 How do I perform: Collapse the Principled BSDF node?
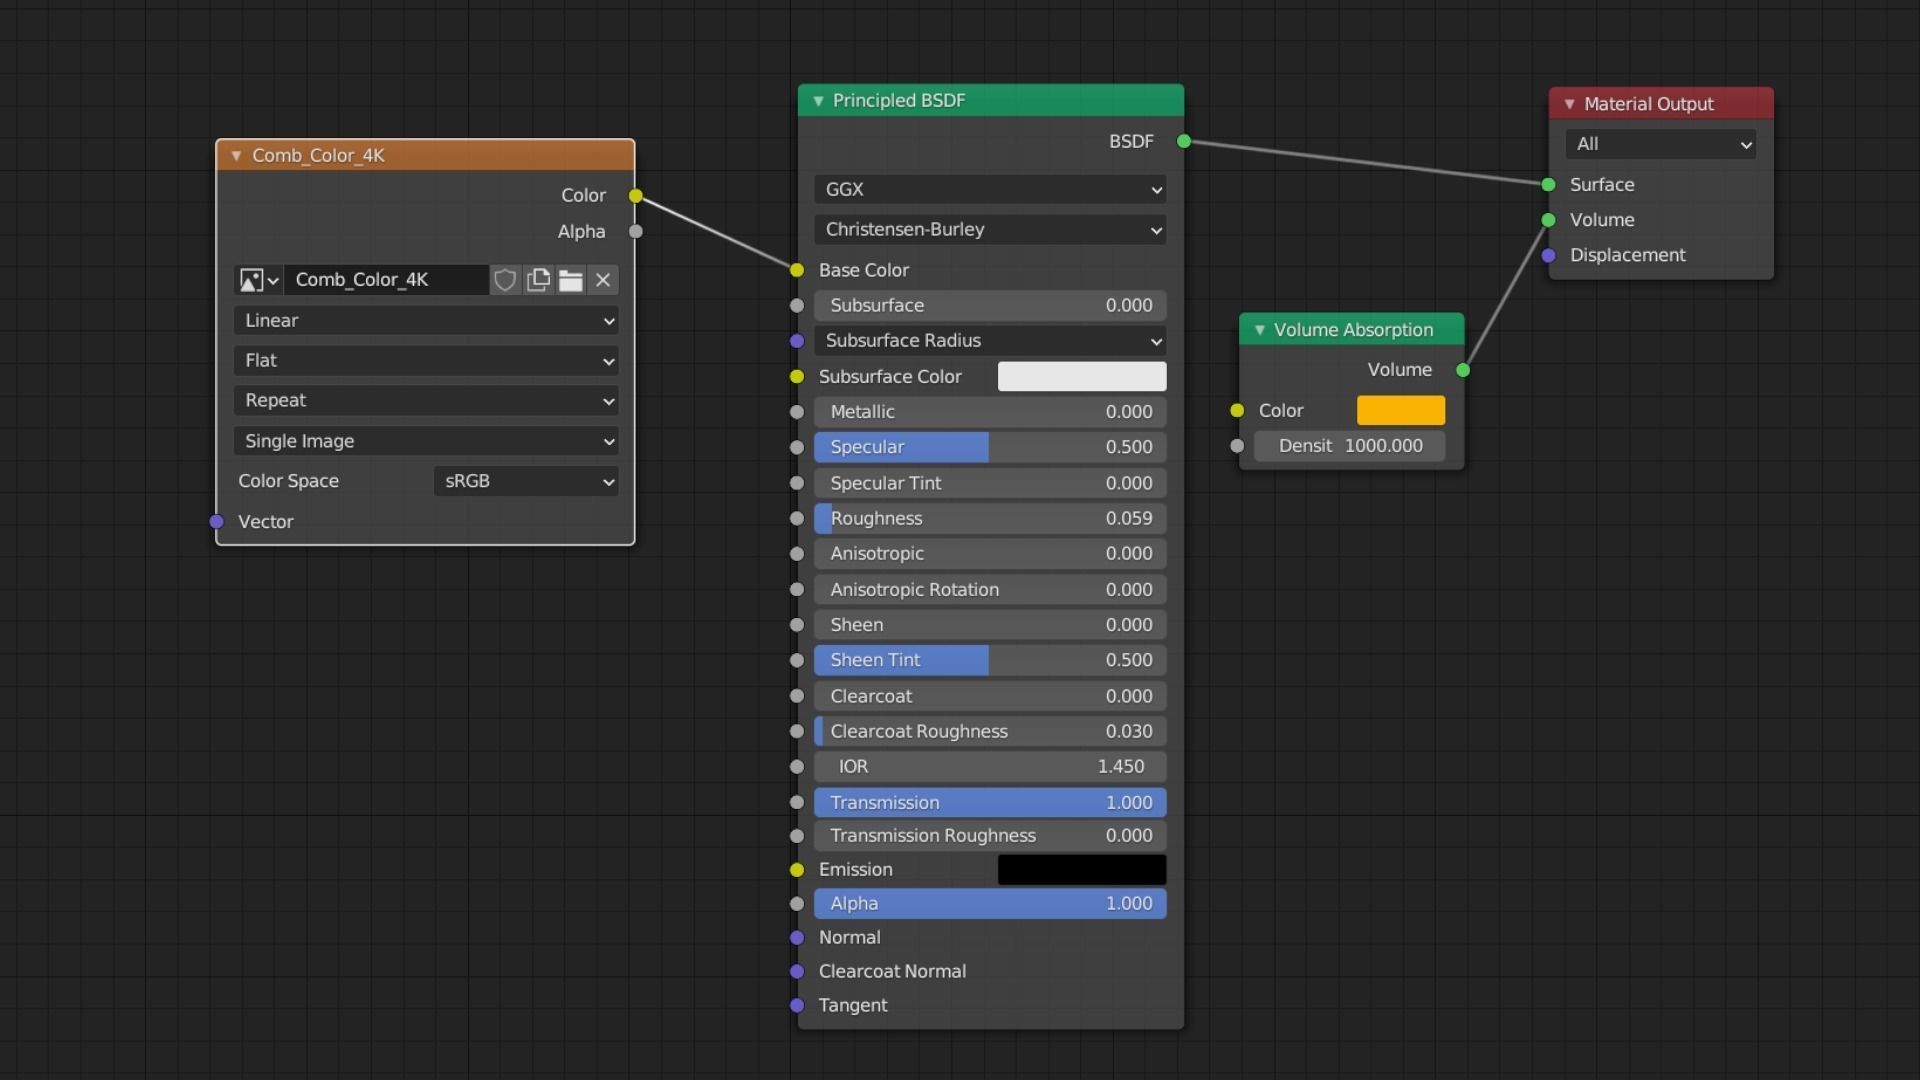coord(818,101)
